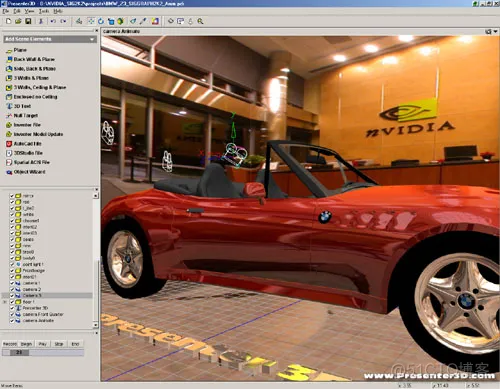The image size is (500, 389).
Task: Add 3 Walls & Plane element
Action: pyautogui.click(x=27, y=78)
